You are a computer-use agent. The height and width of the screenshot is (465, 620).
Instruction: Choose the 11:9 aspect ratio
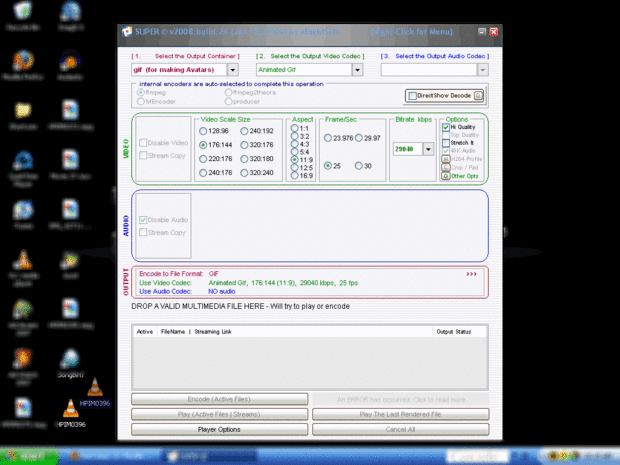click(294, 160)
